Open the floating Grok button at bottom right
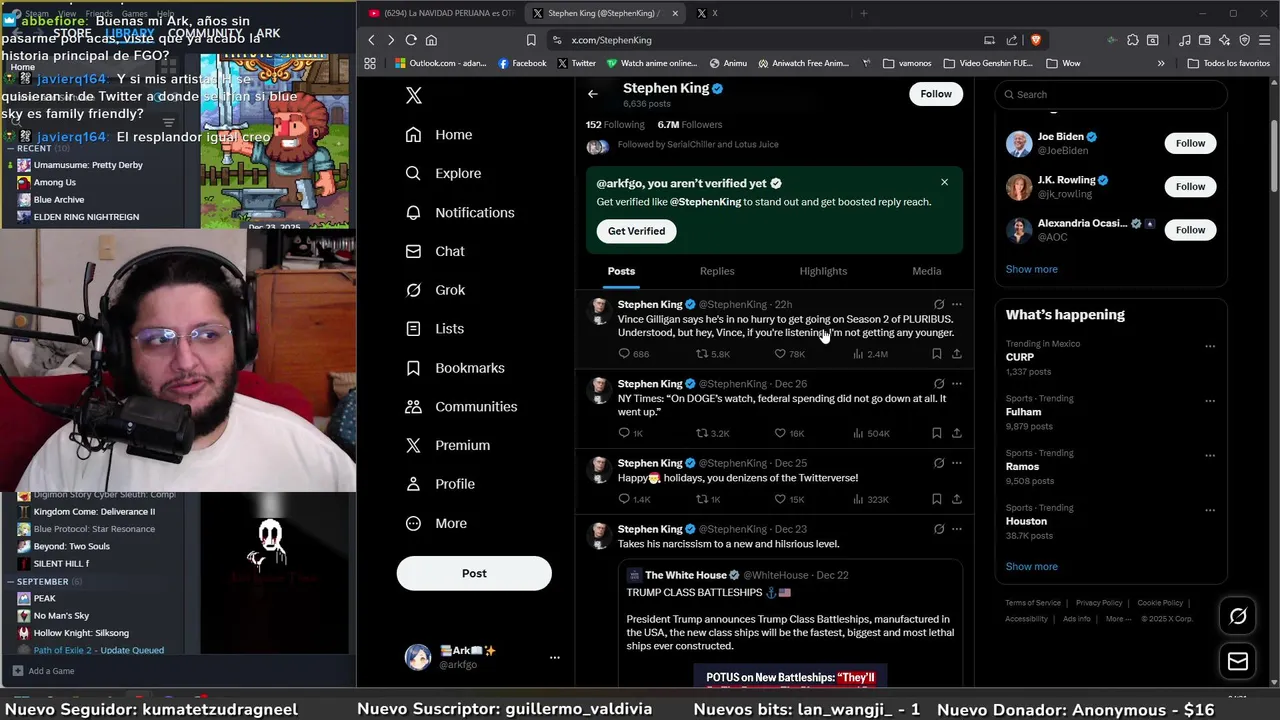The image size is (1280, 720). tap(1238, 617)
